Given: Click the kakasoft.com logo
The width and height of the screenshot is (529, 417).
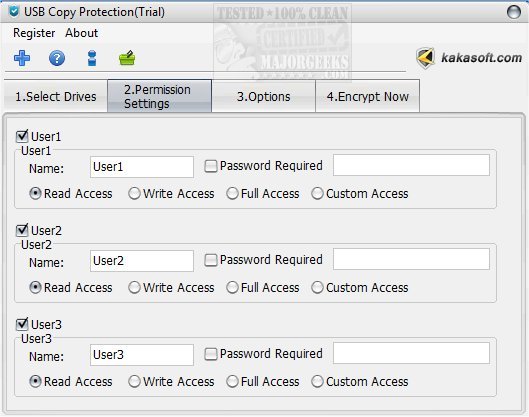Looking at the screenshot, I should click(x=469, y=58).
